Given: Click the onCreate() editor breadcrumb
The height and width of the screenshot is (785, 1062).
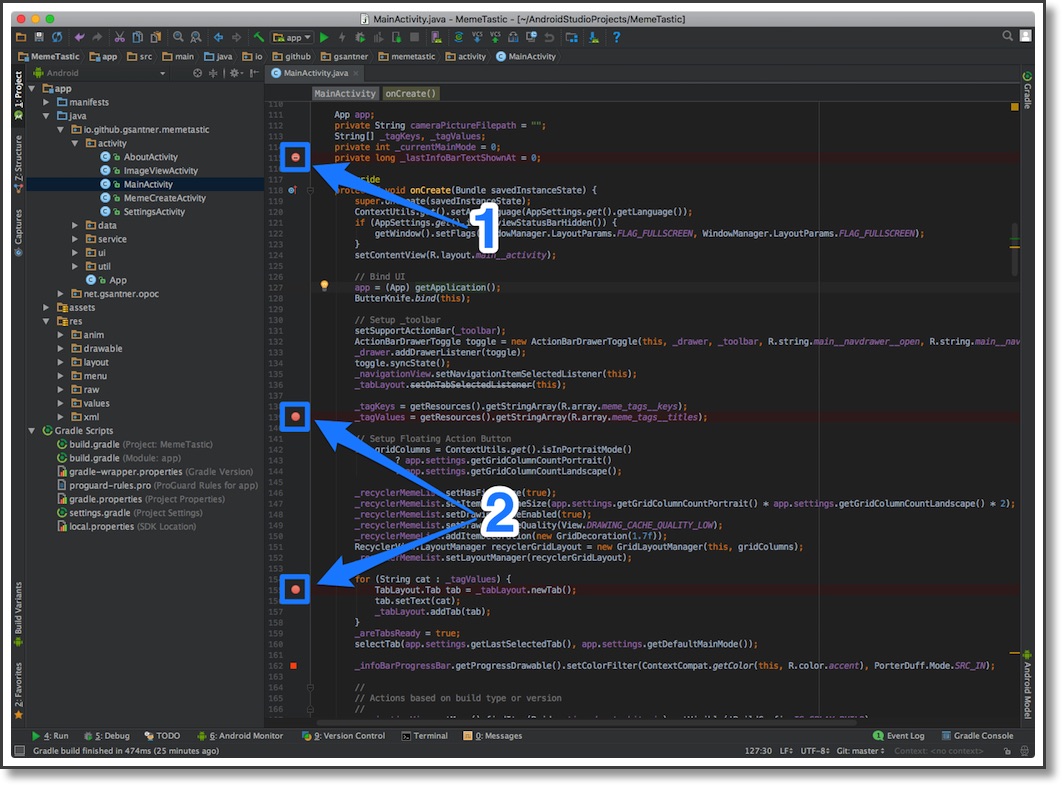Looking at the screenshot, I should (411, 93).
